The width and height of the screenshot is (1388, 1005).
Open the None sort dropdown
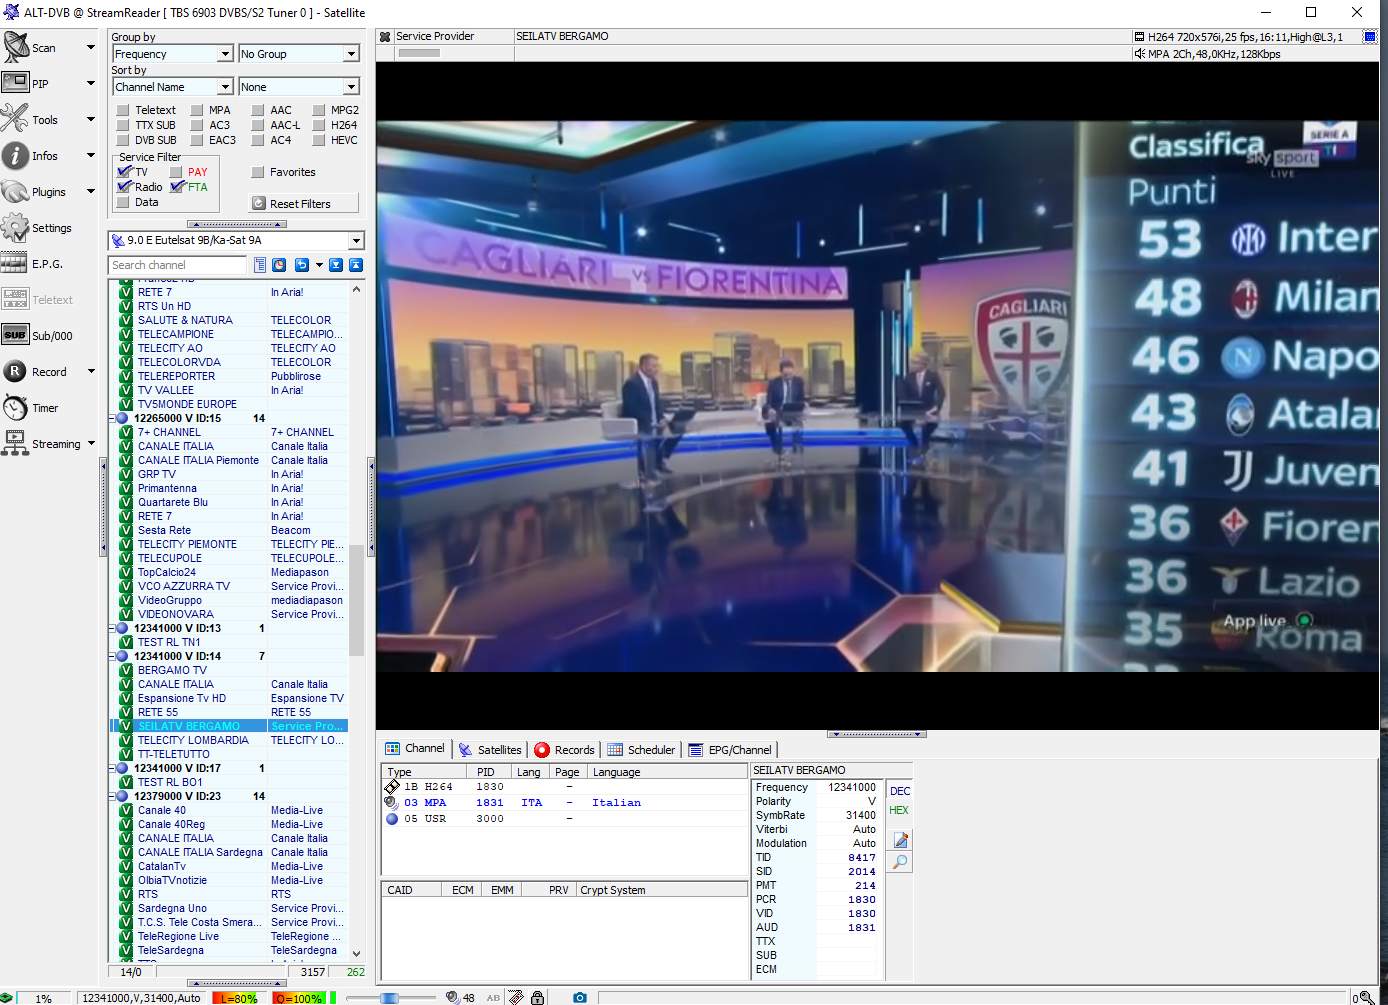[298, 87]
